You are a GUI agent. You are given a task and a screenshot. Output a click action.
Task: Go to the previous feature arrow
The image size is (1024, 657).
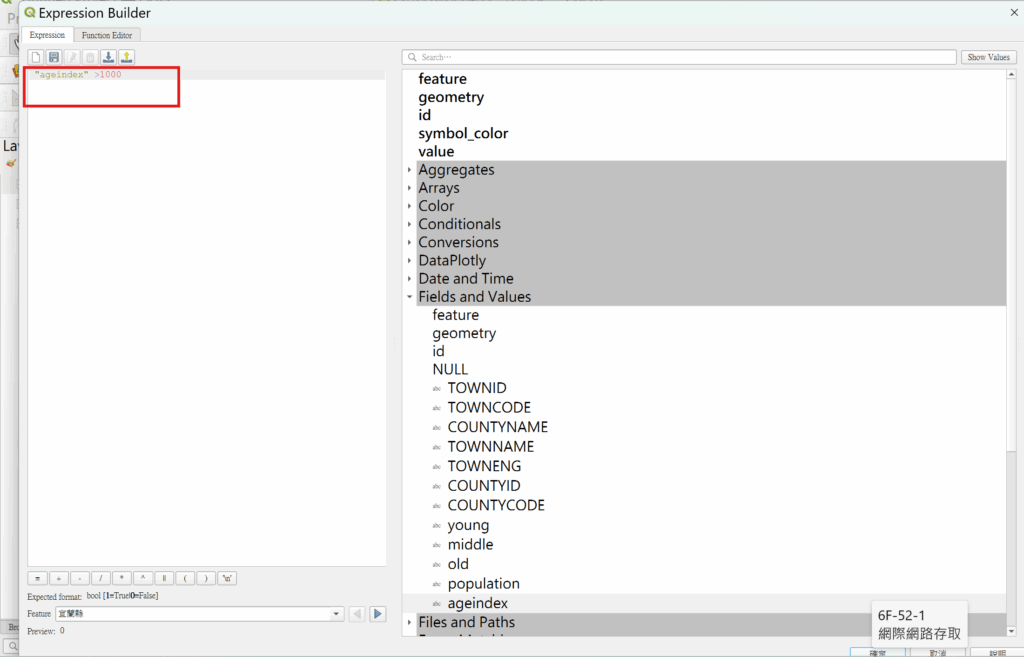(x=357, y=614)
